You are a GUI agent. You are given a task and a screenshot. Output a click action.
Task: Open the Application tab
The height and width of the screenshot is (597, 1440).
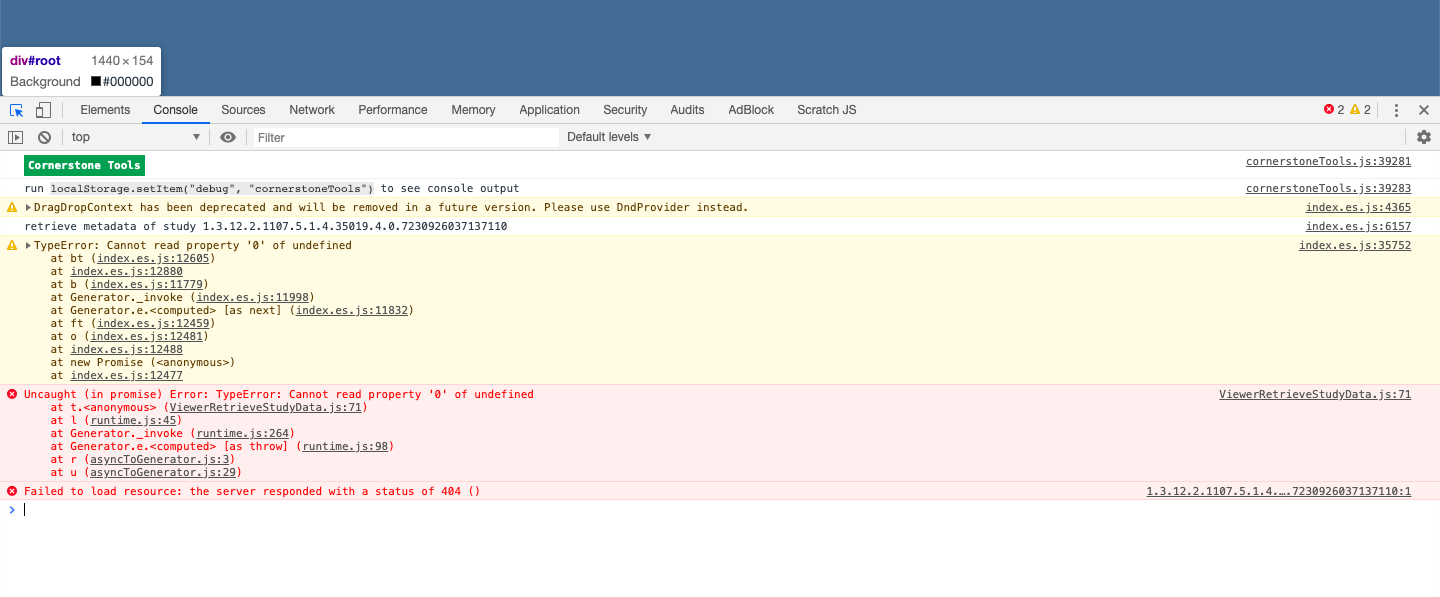coord(549,110)
